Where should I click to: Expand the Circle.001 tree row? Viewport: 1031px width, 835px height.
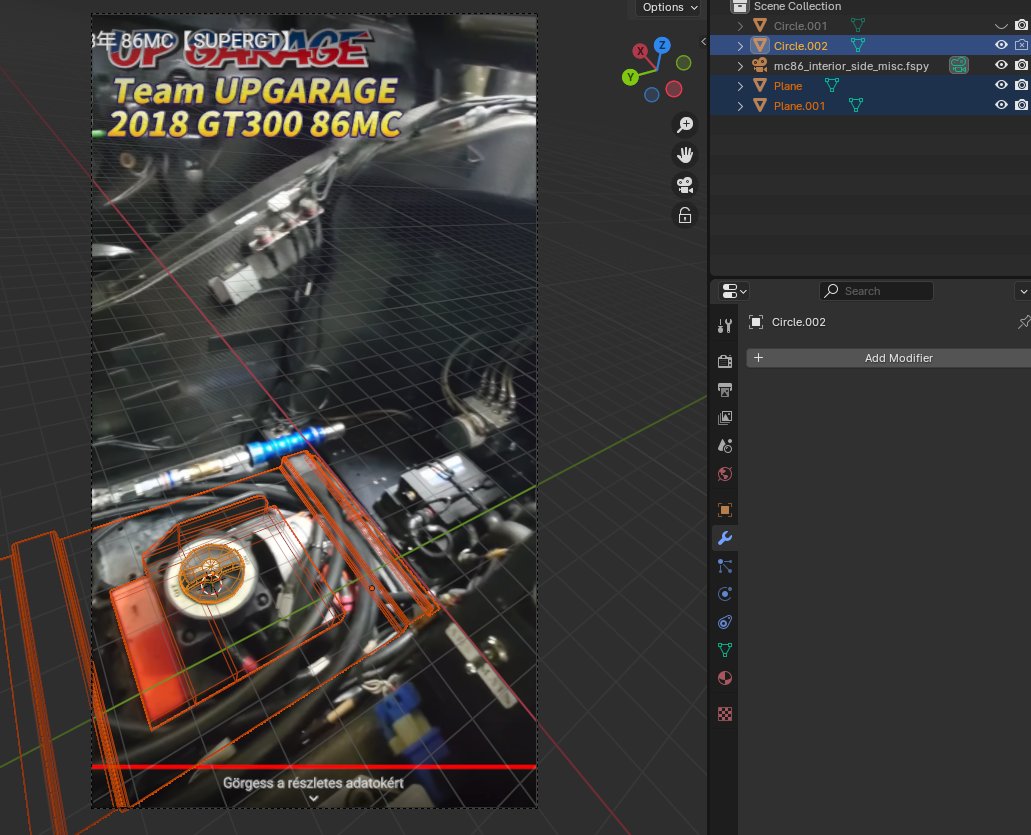coord(740,26)
